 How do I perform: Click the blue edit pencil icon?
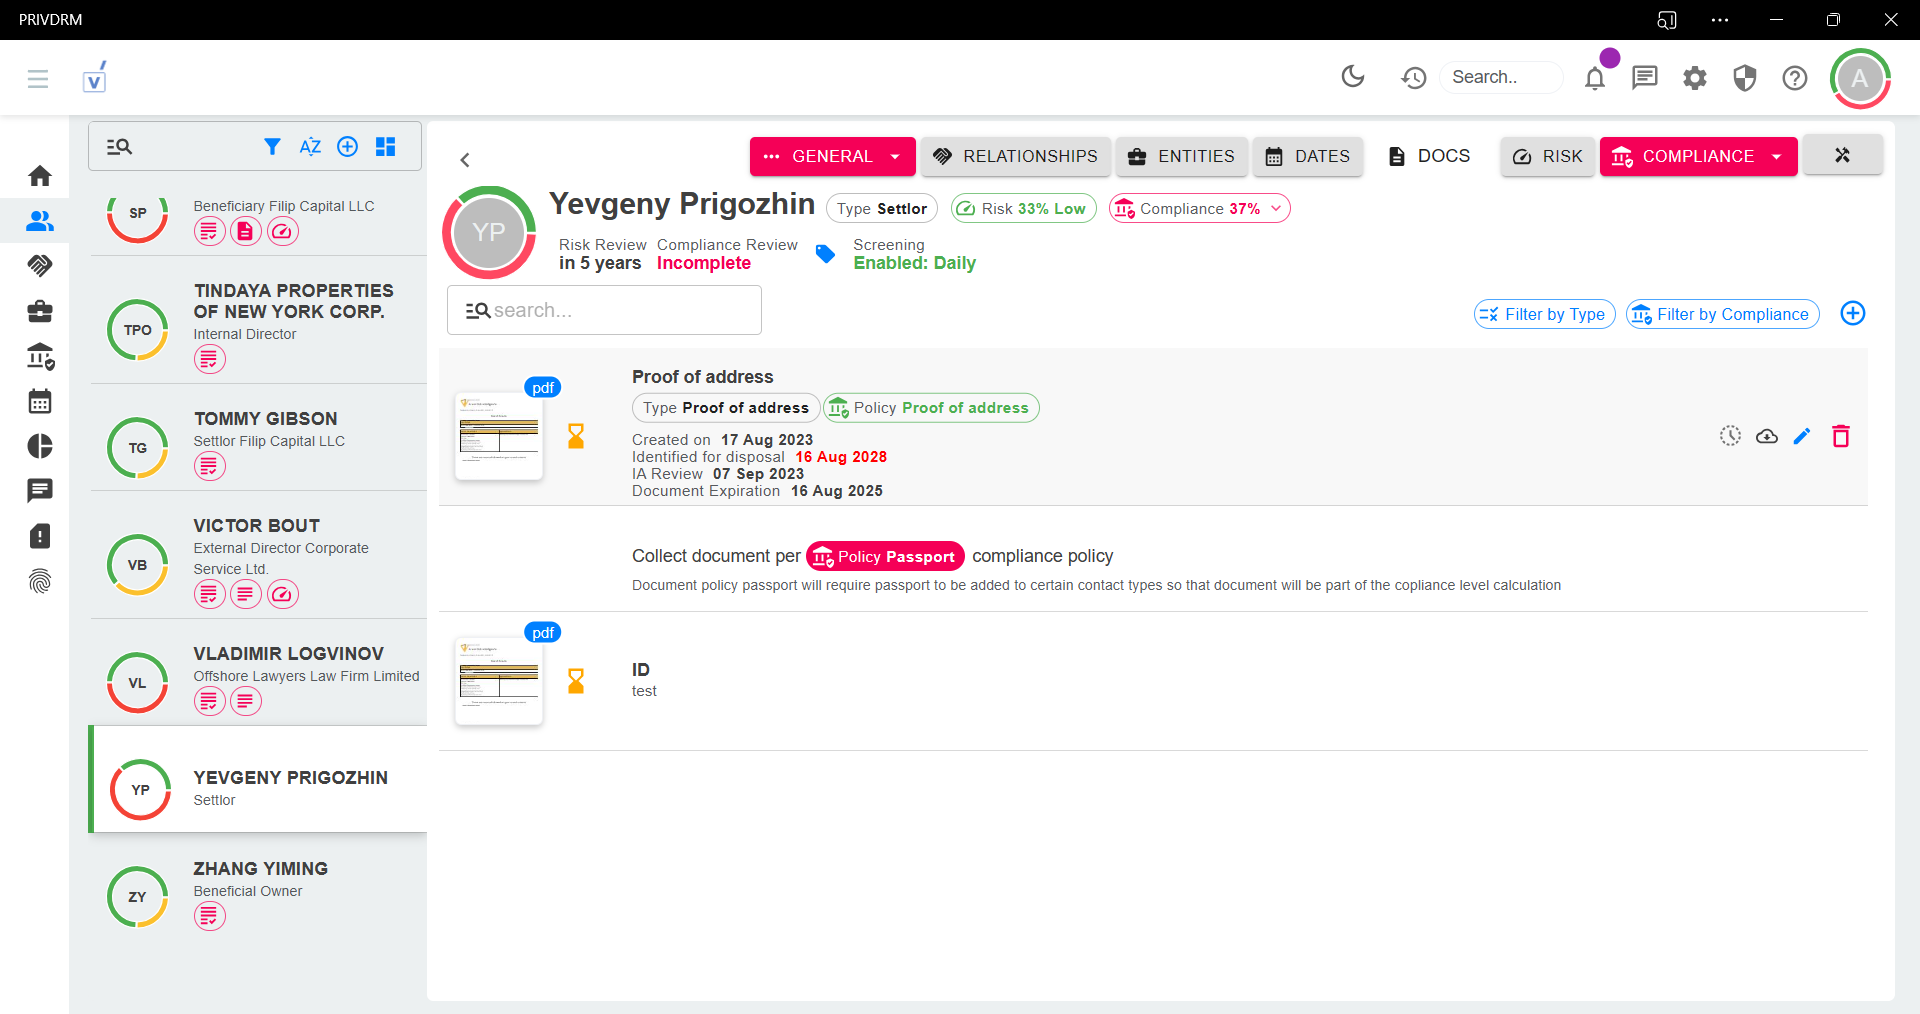pos(1802,436)
